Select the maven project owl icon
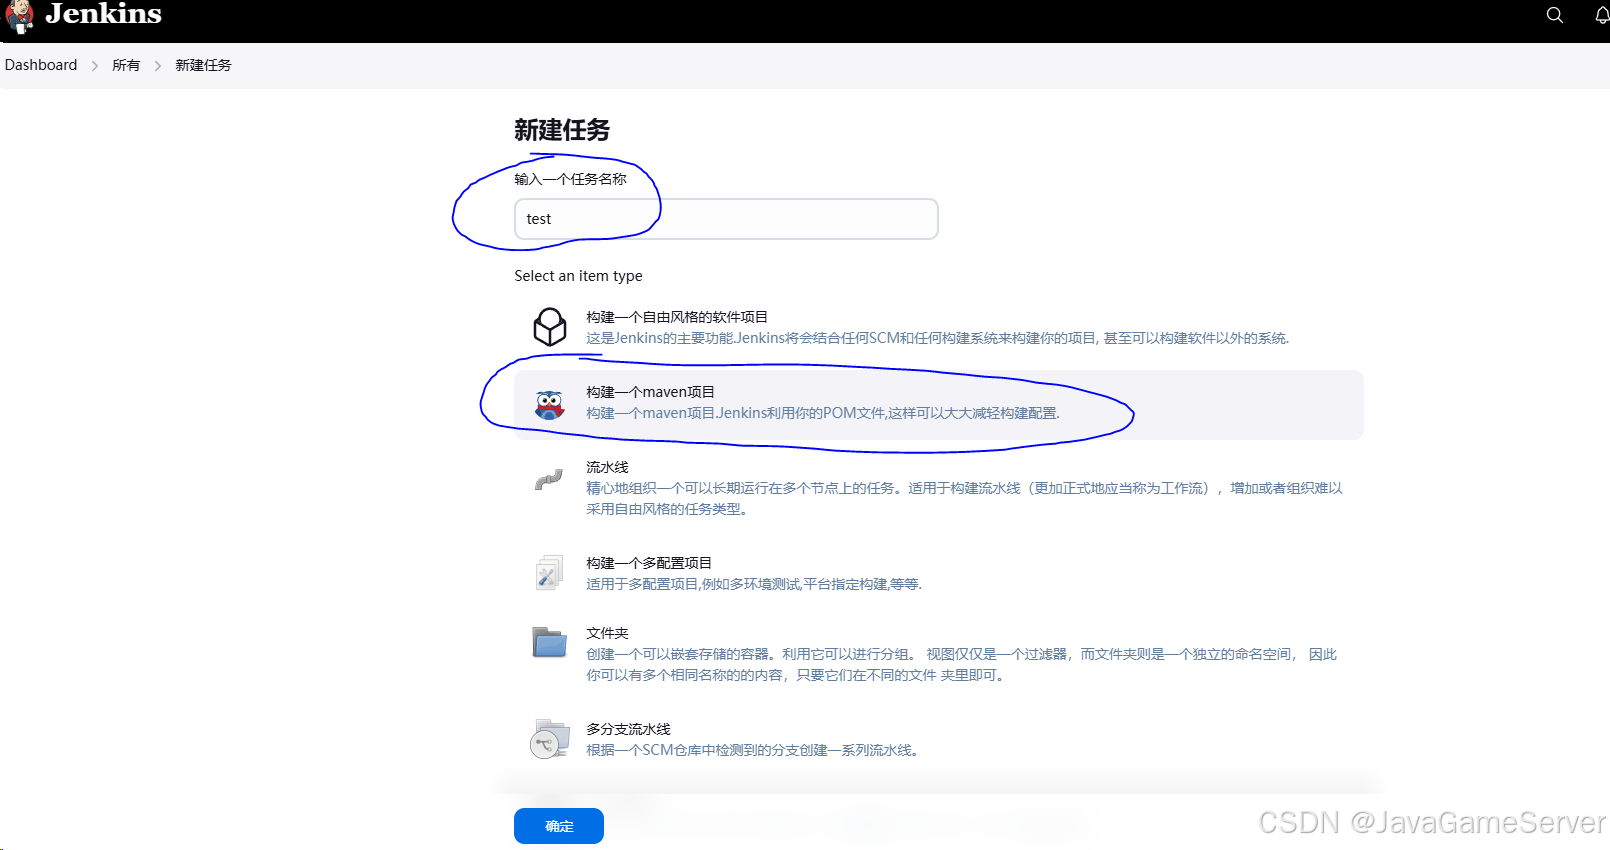1610x850 pixels. pyautogui.click(x=550, y=404)
